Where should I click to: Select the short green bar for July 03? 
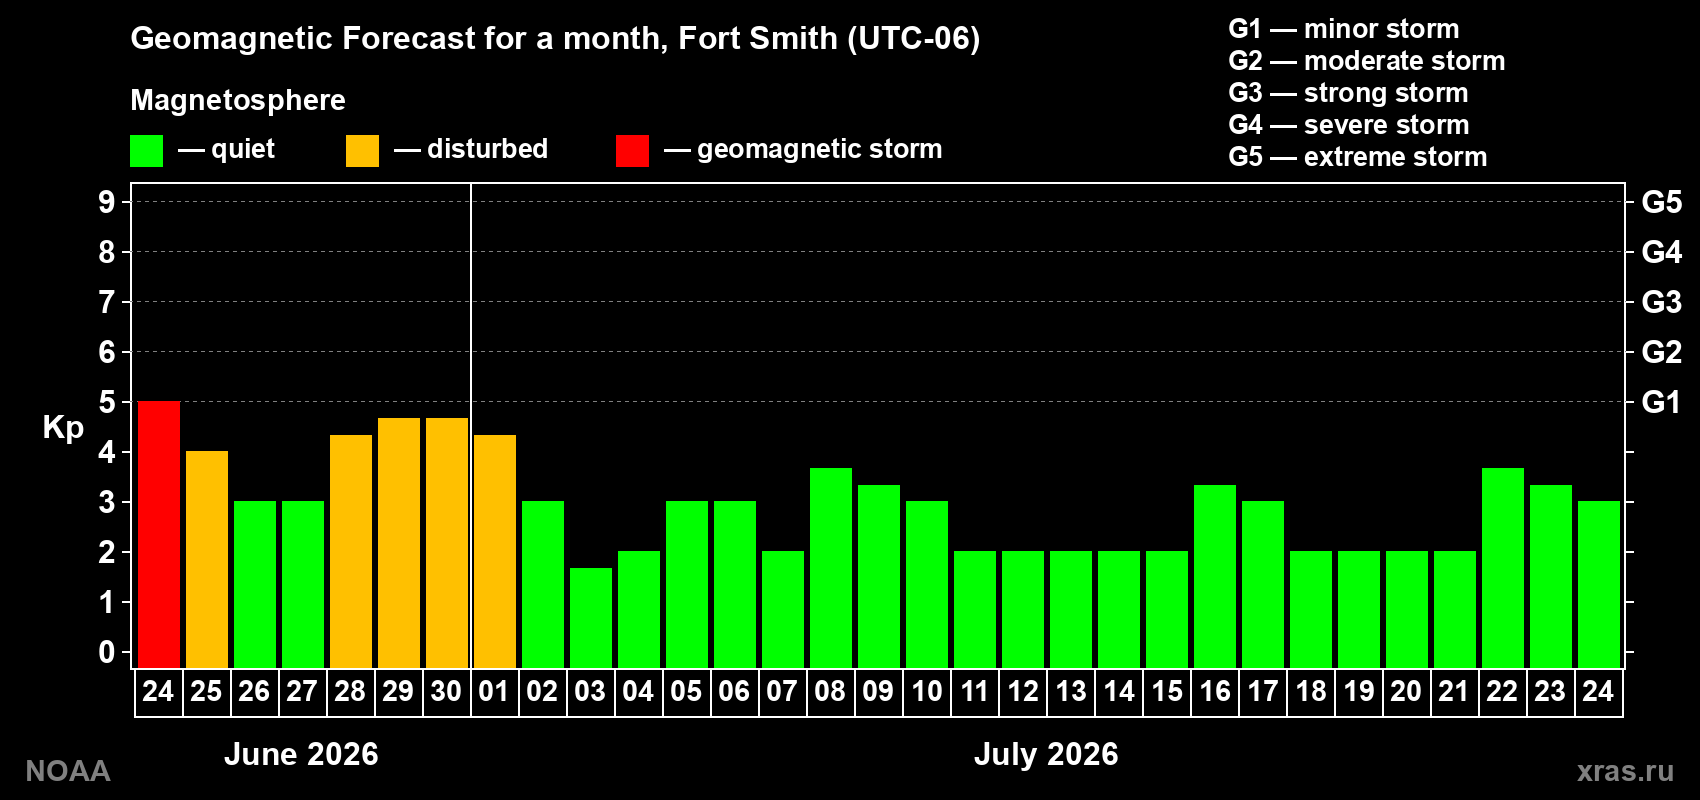(x=591, y=618)
